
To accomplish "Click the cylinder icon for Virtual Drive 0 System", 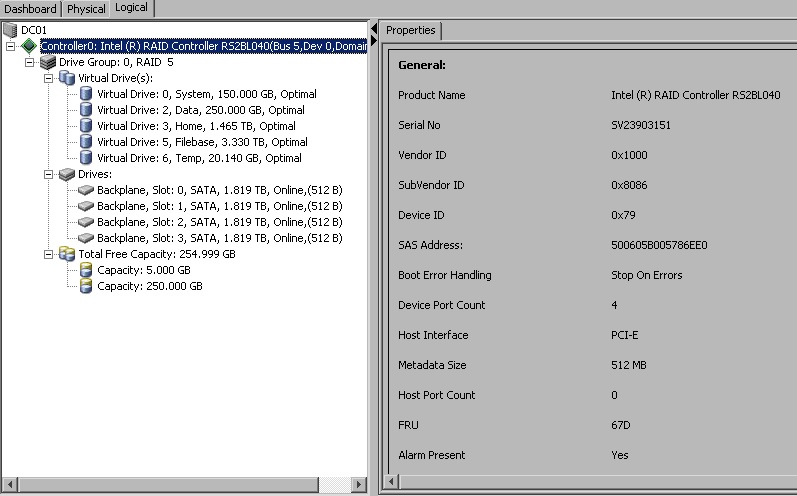I will coord(86,94).
